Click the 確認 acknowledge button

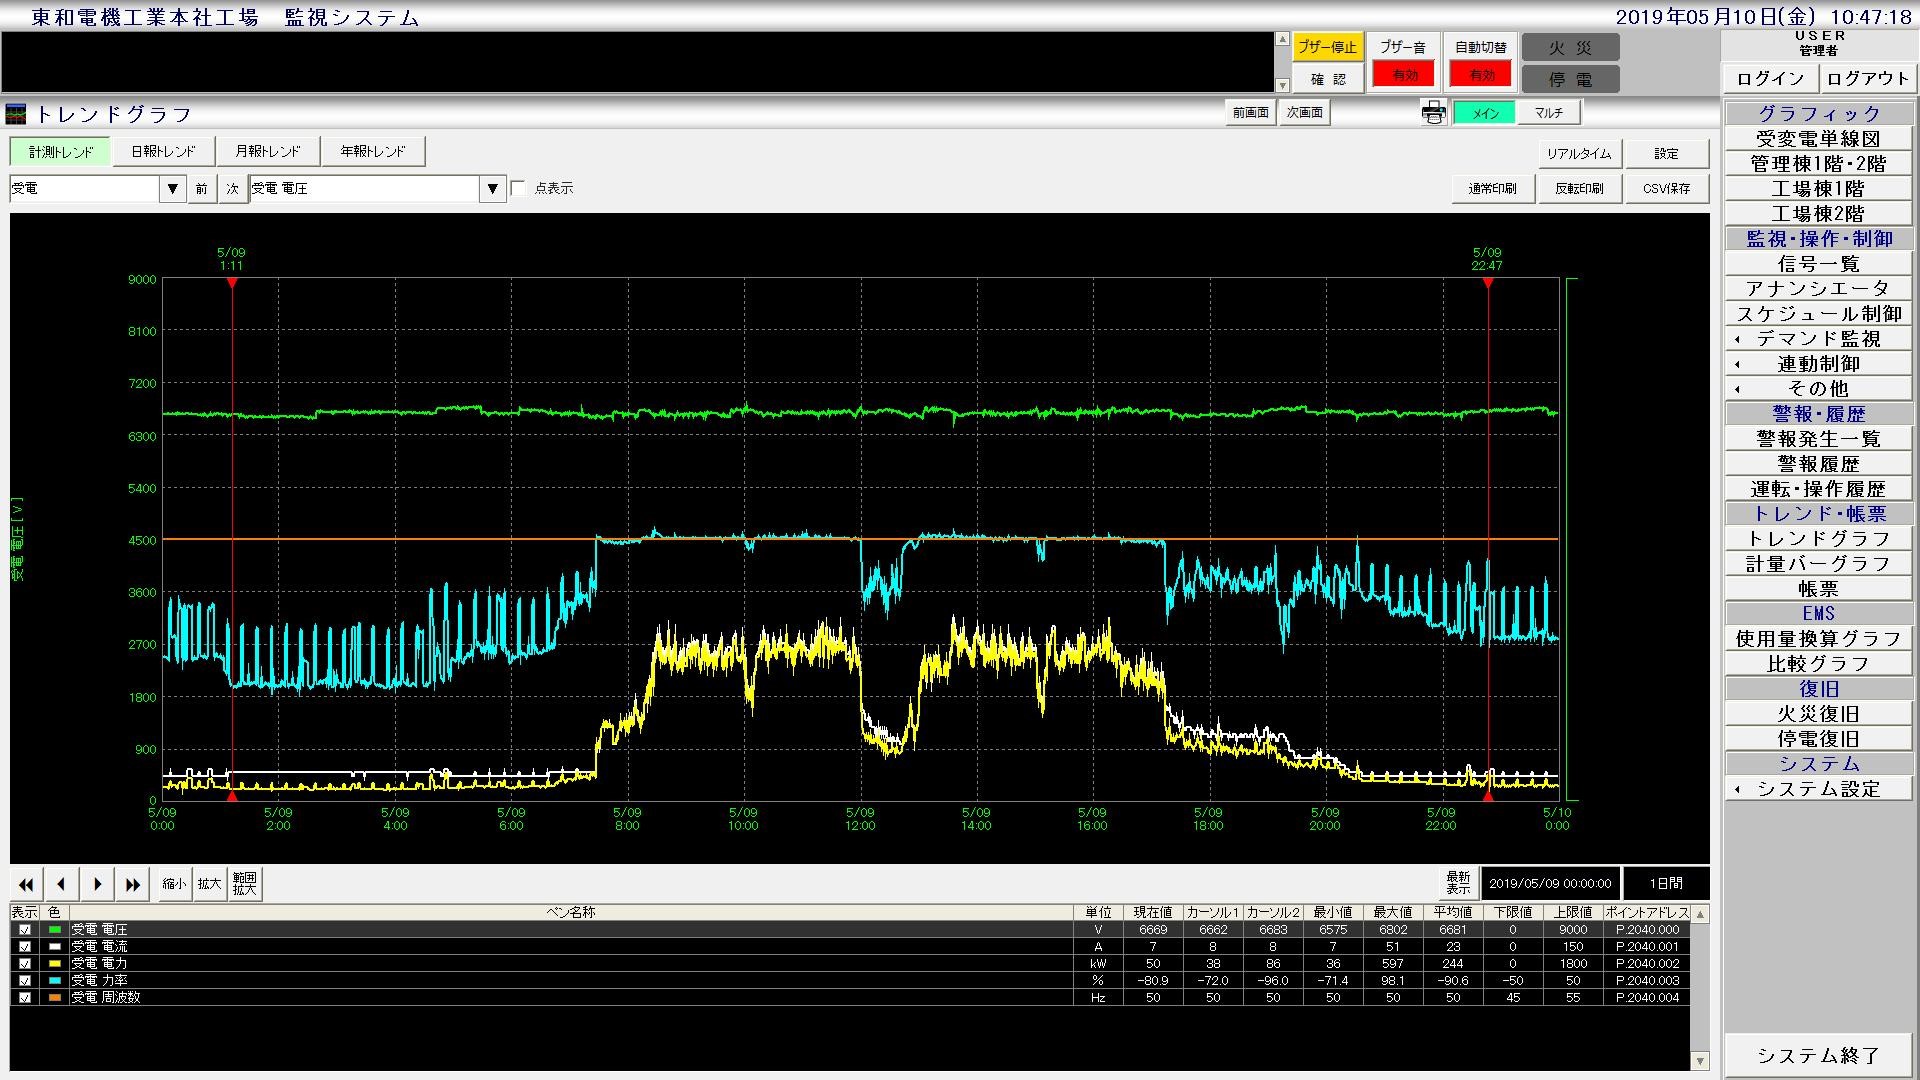pos(1327,79)
